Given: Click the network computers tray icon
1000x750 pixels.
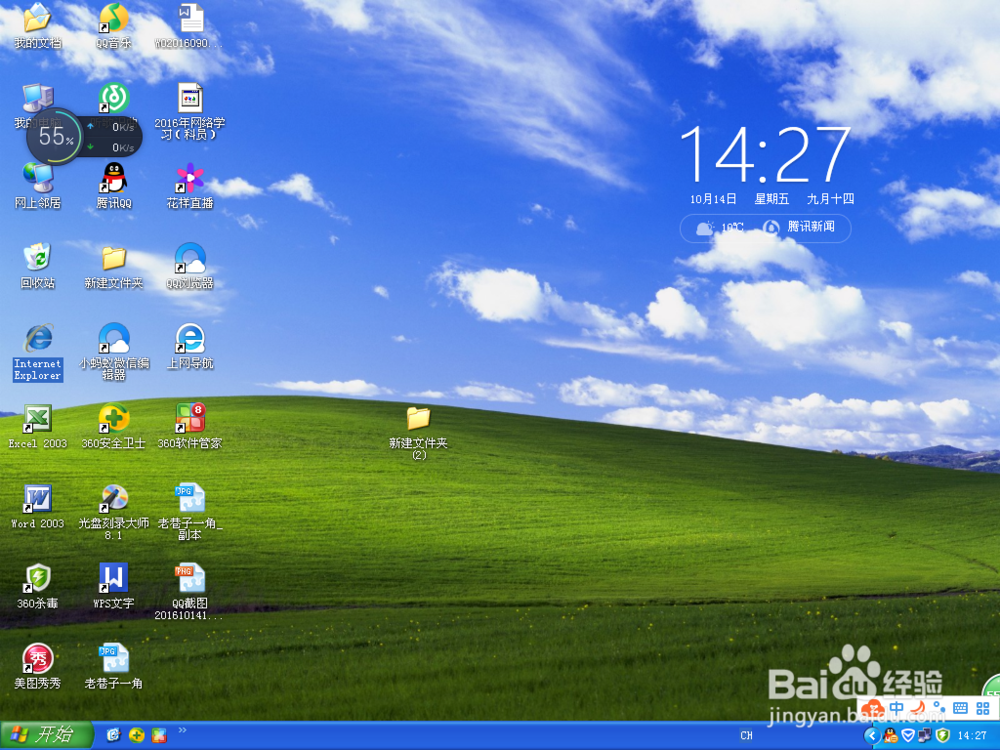Looking at the screenshot, I should pyautogui.click(x=925, y=736).
